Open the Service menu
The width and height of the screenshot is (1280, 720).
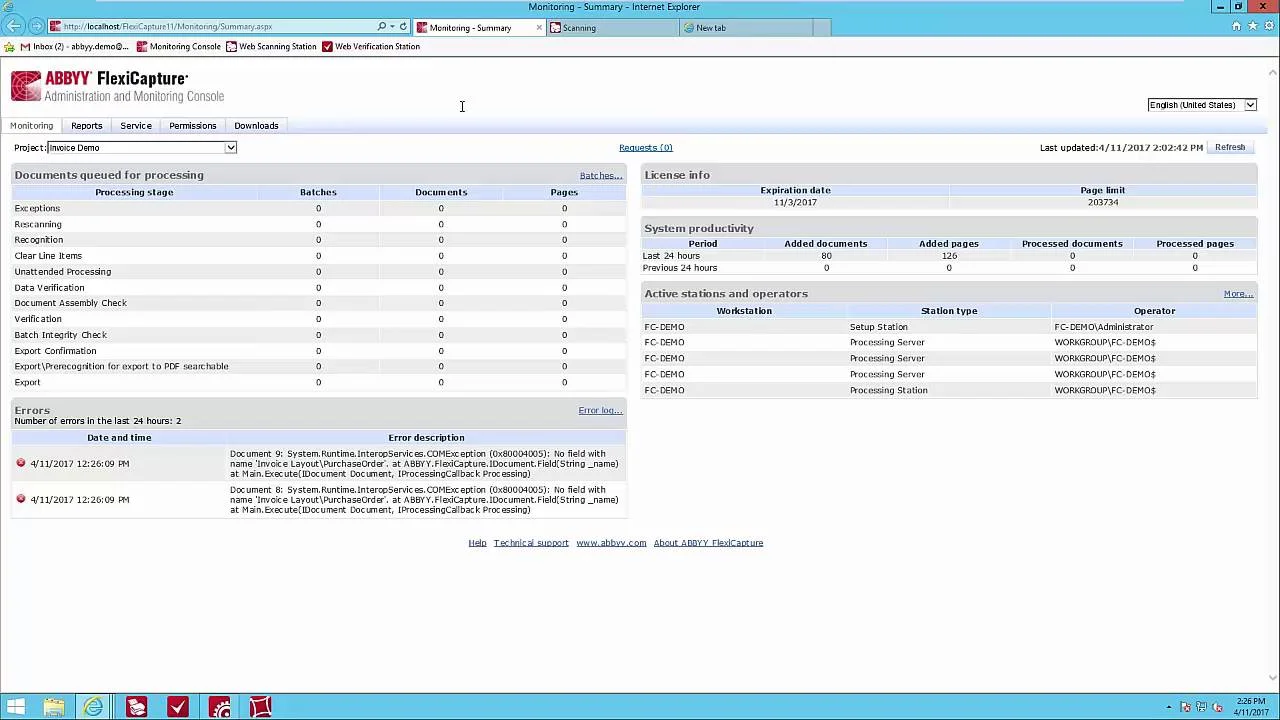136,126
